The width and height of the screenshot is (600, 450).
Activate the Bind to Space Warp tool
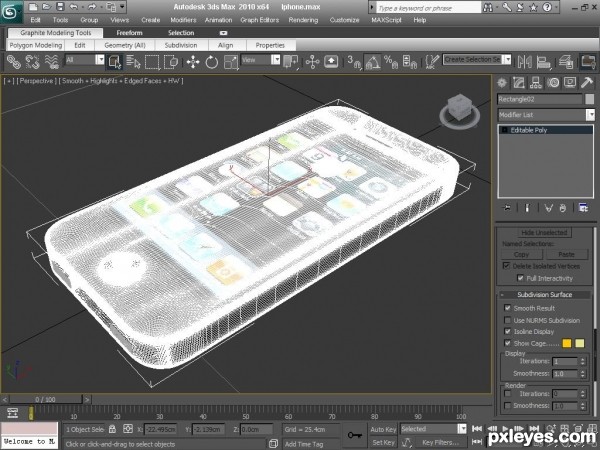click(52, 61)
